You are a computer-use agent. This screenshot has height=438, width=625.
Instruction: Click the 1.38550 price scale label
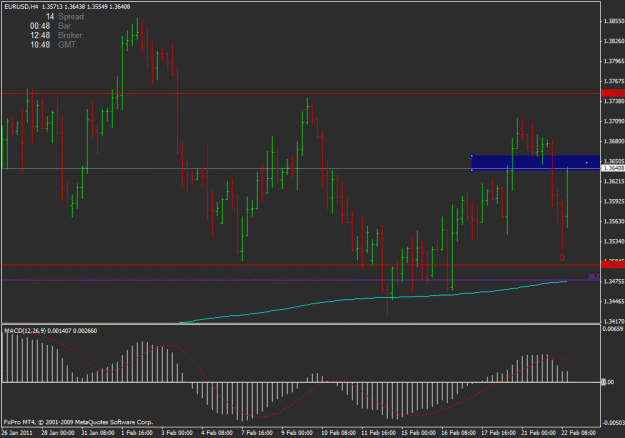click(x=614, y=21)
